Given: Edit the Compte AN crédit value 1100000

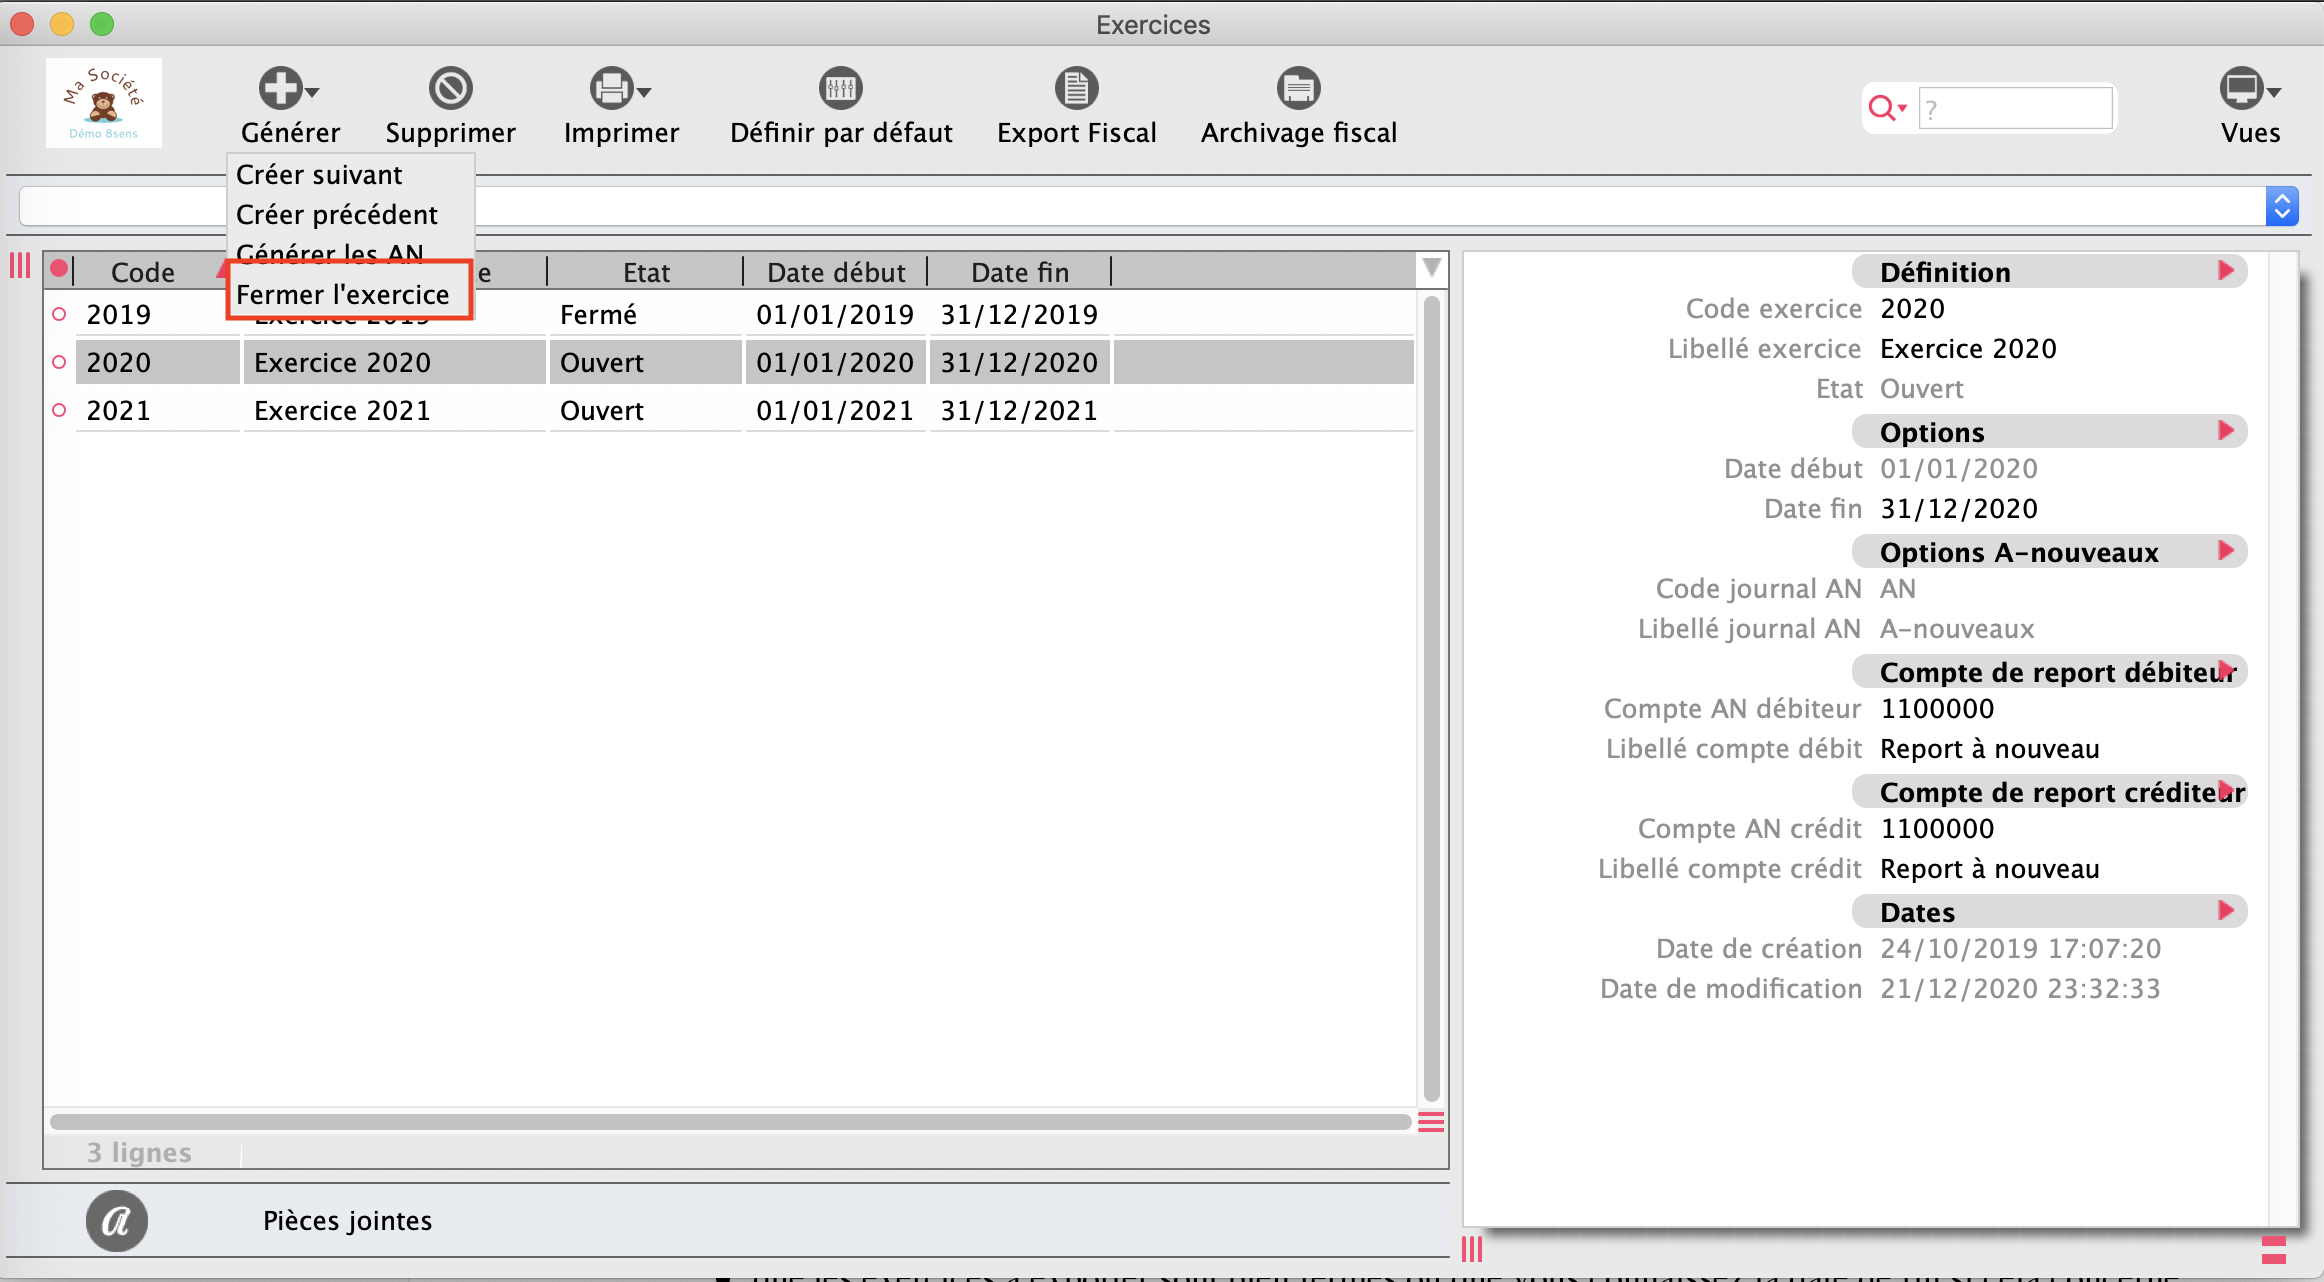Looking at the screenshot, I should click(1937, 828).
